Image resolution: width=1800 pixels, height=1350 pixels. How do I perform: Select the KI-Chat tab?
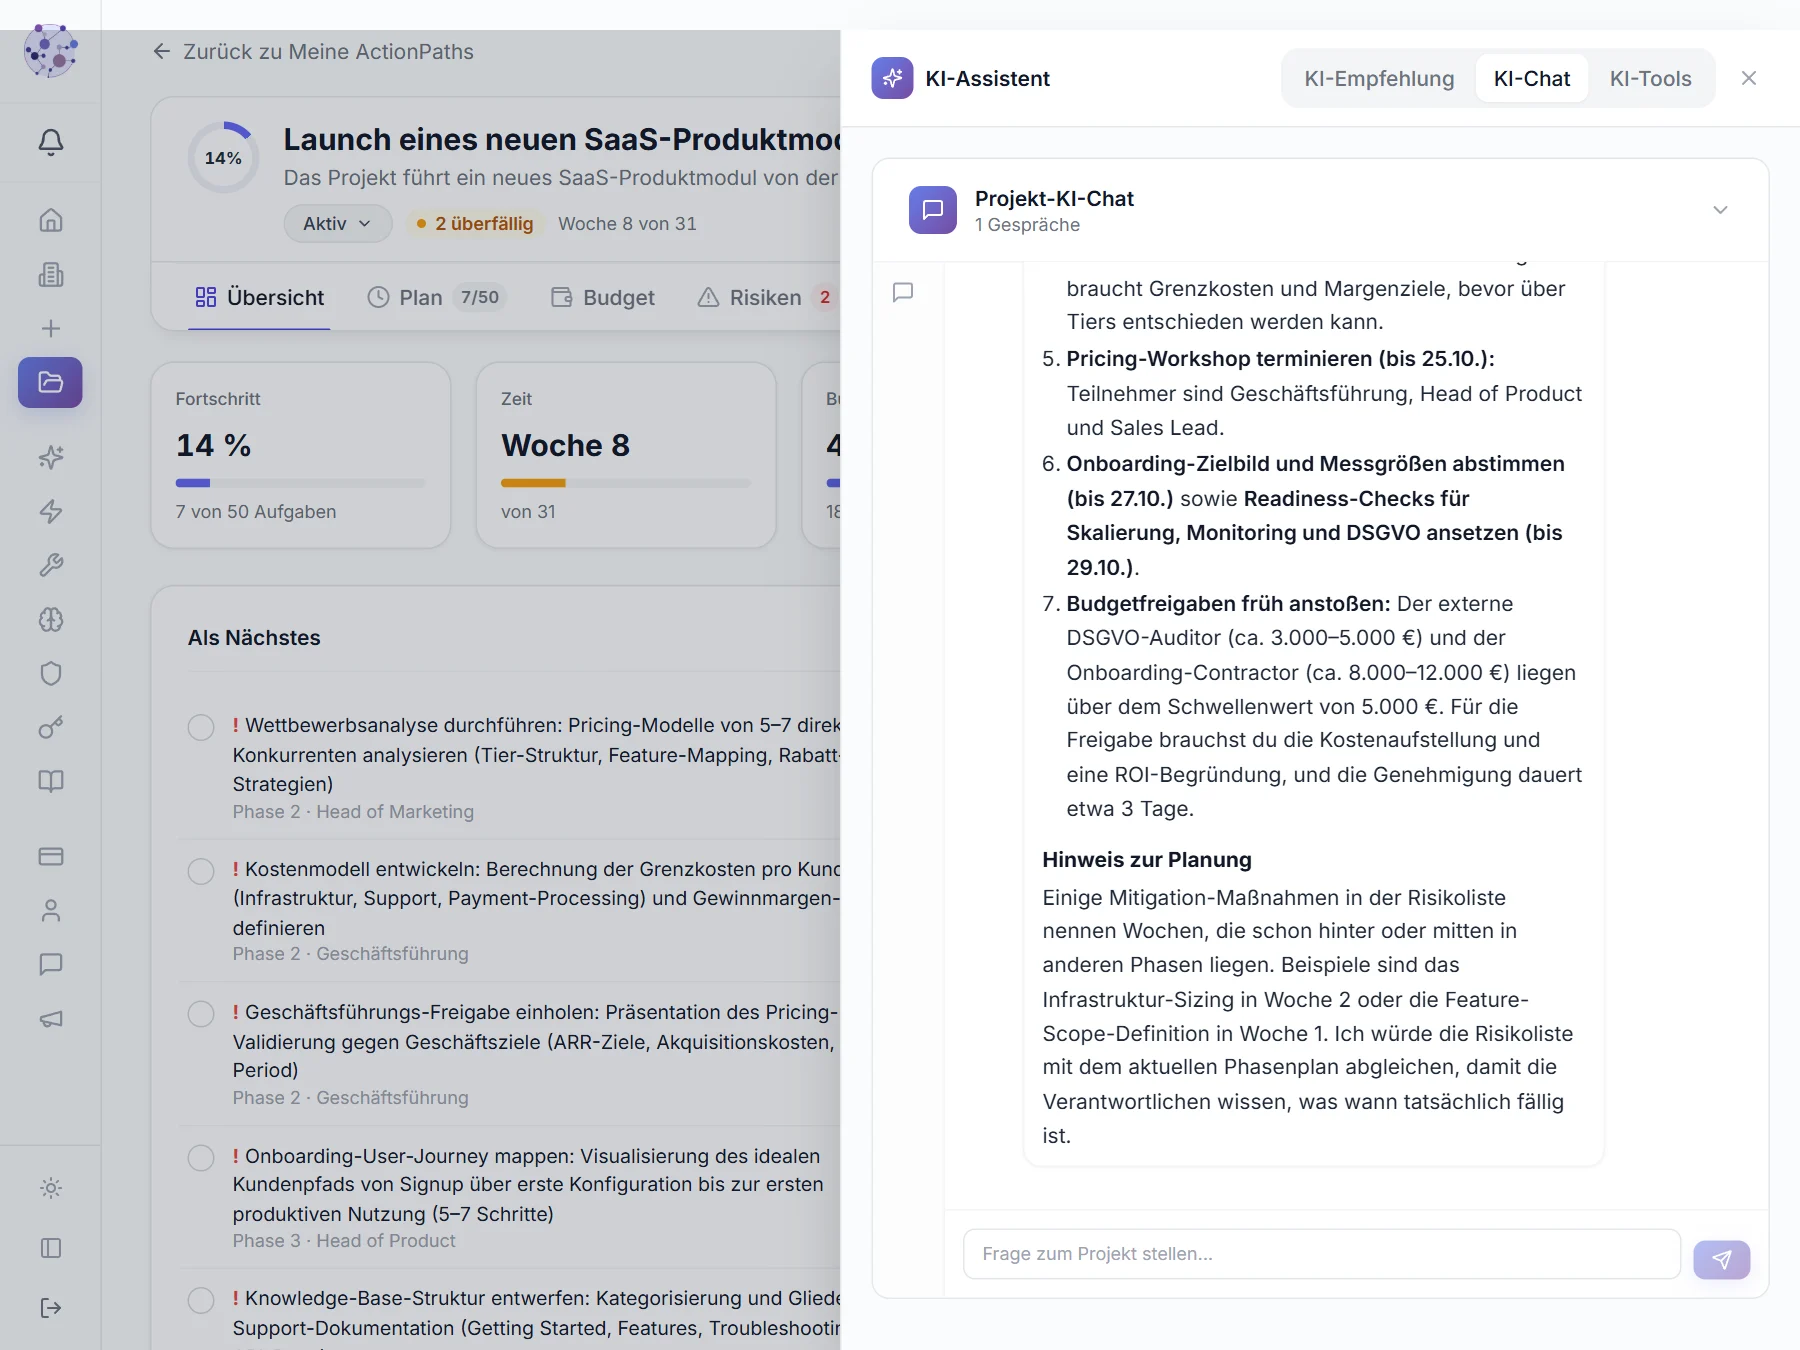point(1532,78)
